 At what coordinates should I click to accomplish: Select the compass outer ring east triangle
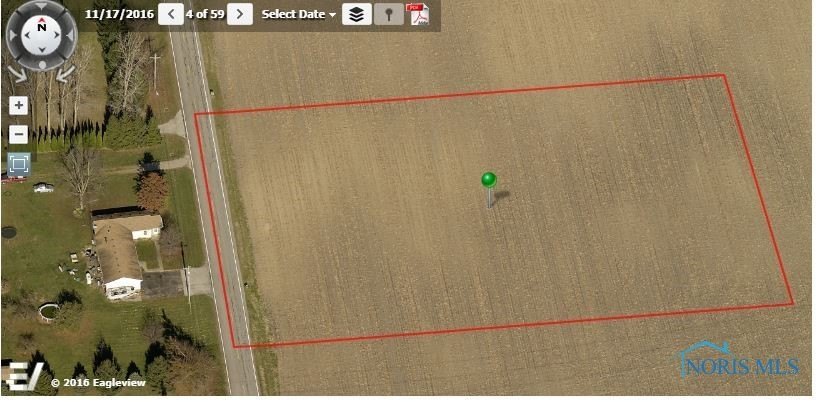point(70,35)
